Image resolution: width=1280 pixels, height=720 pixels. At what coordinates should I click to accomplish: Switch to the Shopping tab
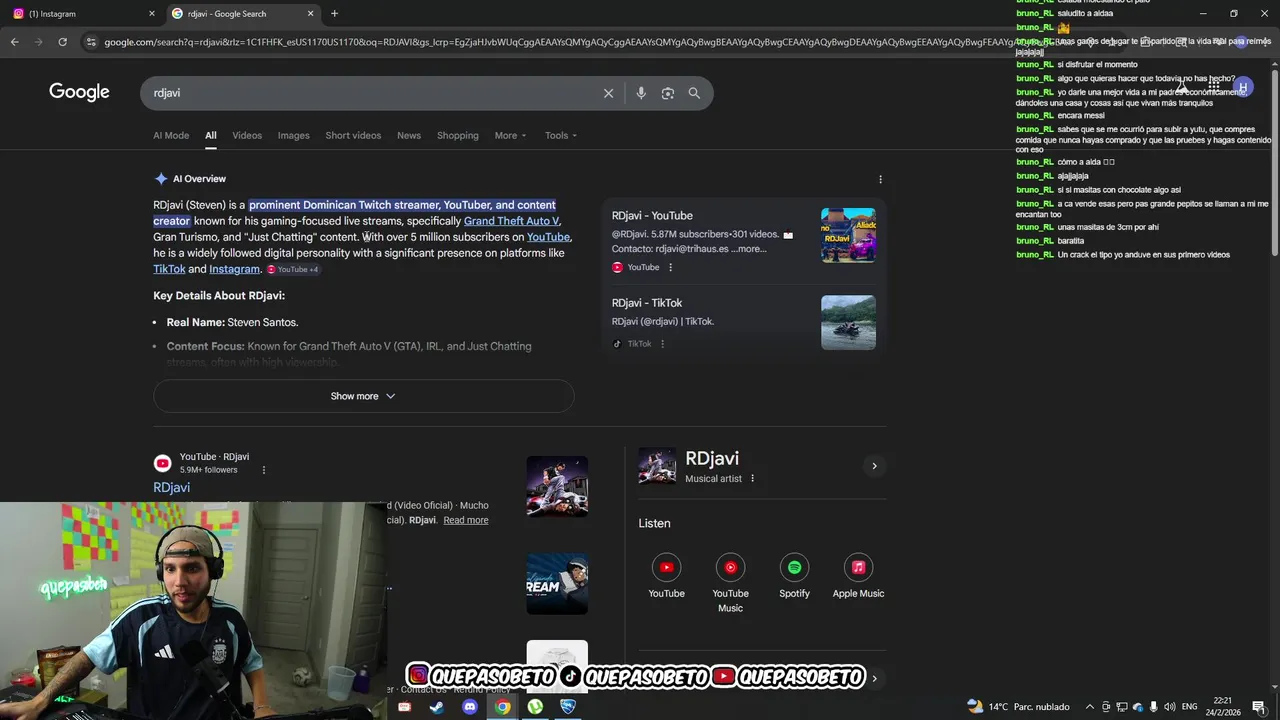coord(458,136)
